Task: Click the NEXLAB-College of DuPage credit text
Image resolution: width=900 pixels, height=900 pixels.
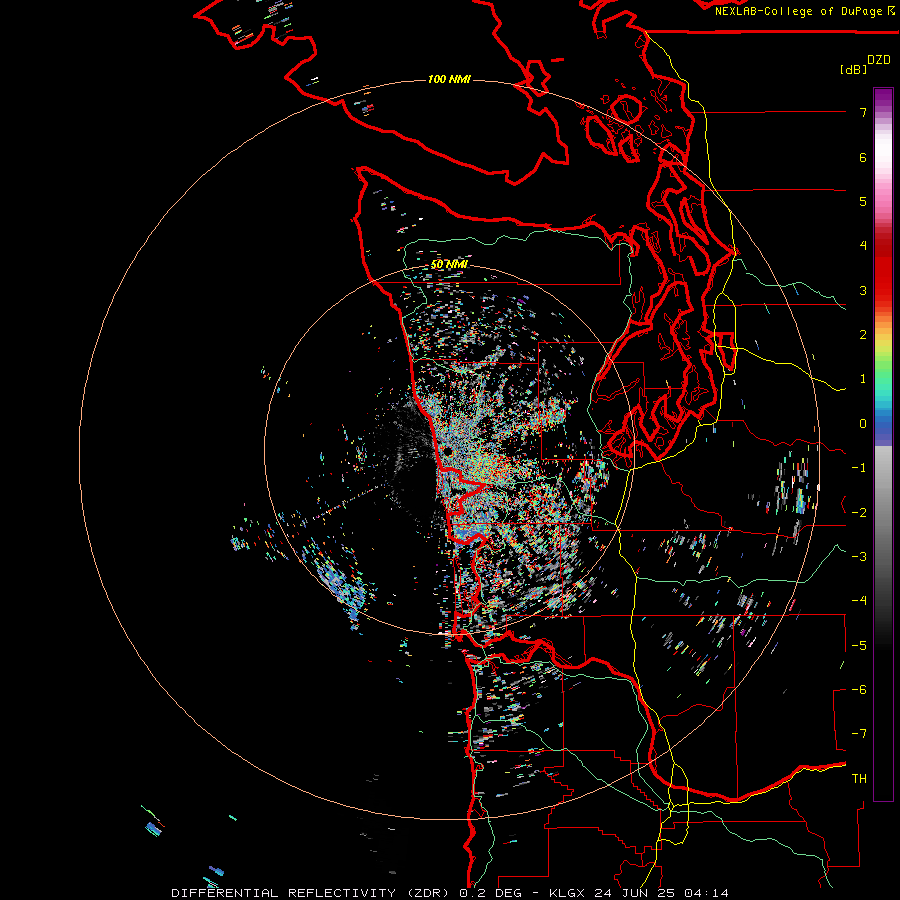Action: click(x=799, y=11)
